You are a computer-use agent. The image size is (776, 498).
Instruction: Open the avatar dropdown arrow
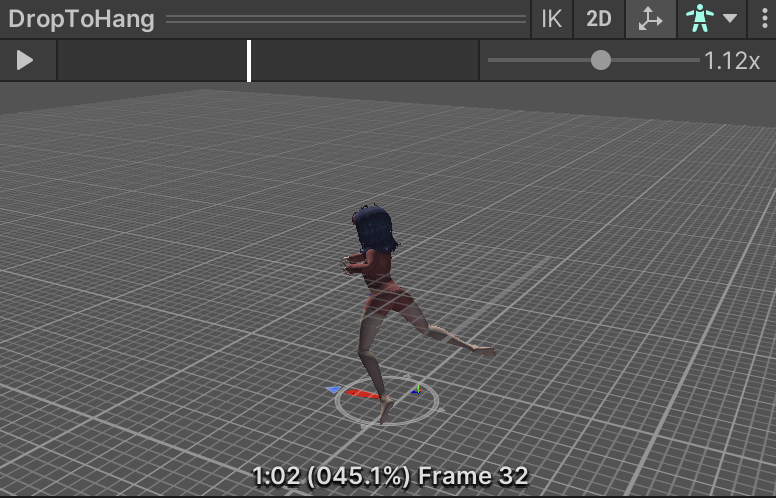click(730, 19)
